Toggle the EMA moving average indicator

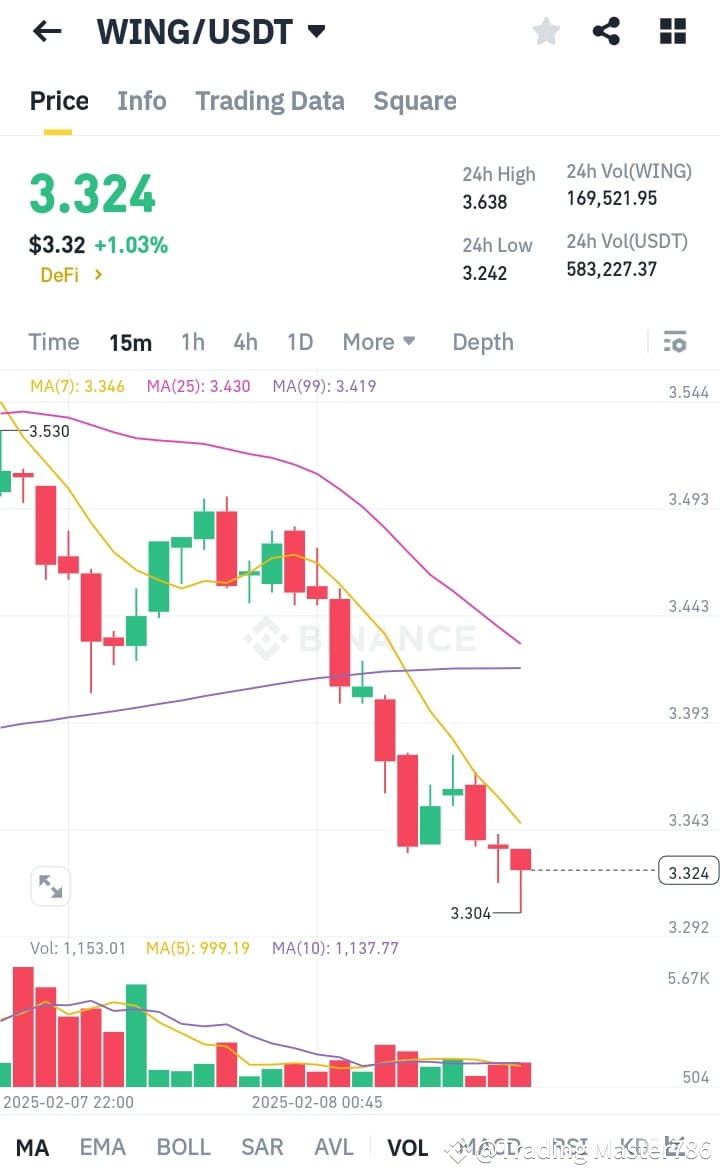[103, 1147]
